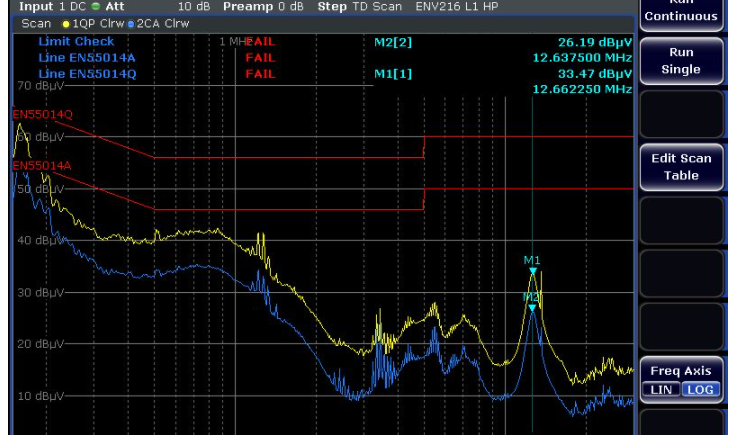Switch frequency axis to LIN
737x435 pixels.
click(660, 389)
